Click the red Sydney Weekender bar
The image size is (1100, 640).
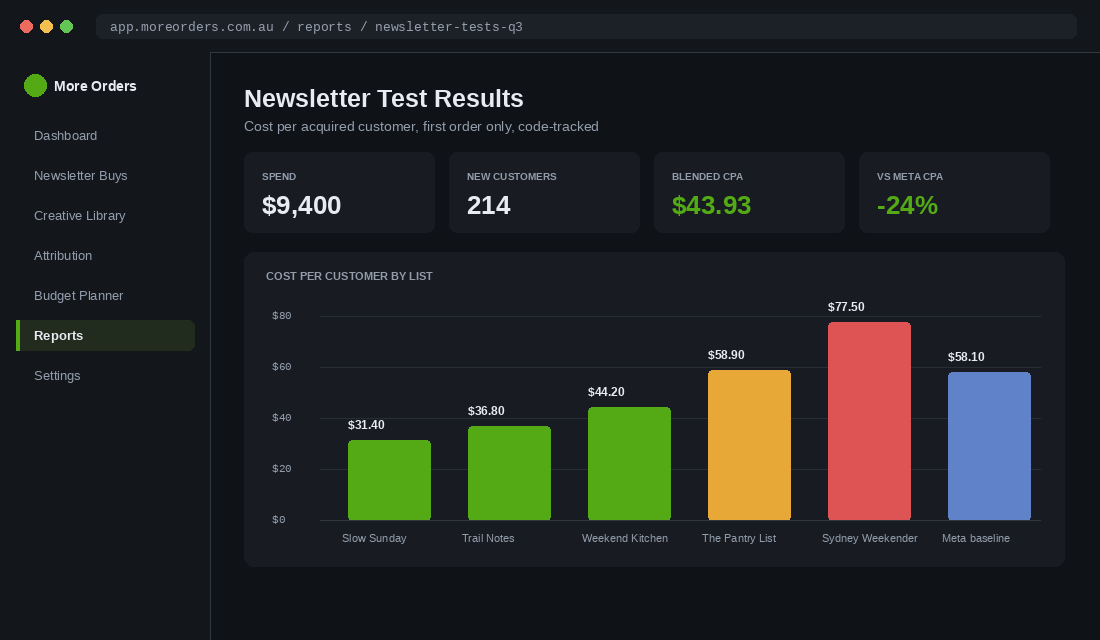tap(869, 421)
